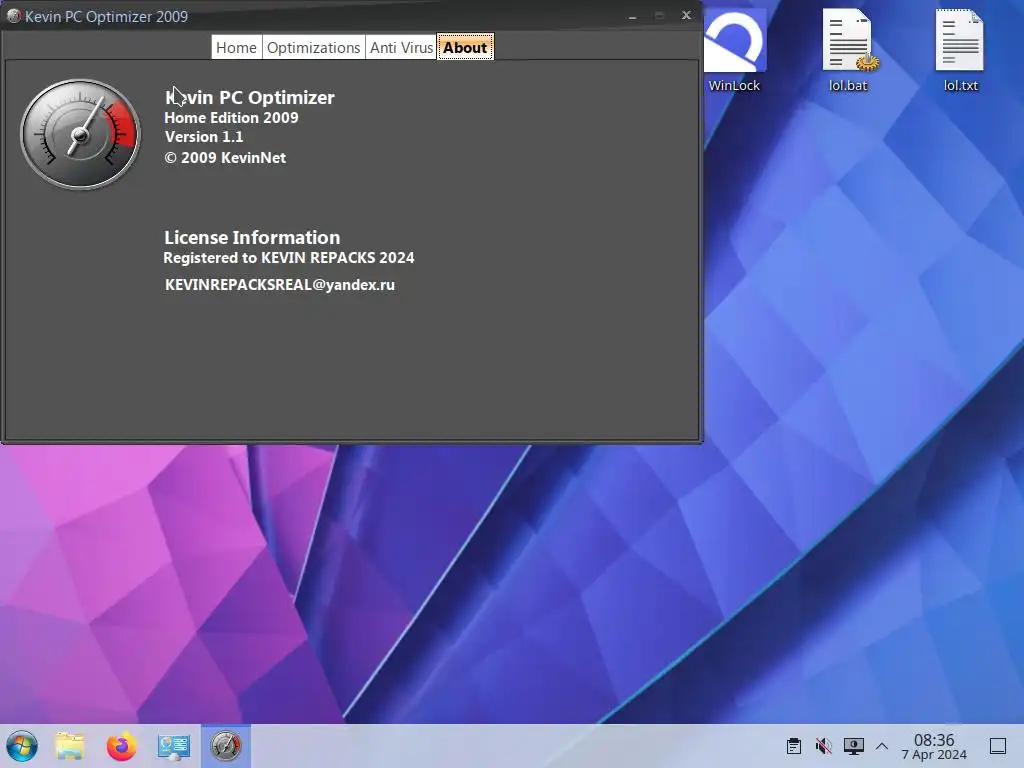
Task: Go to the Anti Virus tab
Action: tap(401, 48)
